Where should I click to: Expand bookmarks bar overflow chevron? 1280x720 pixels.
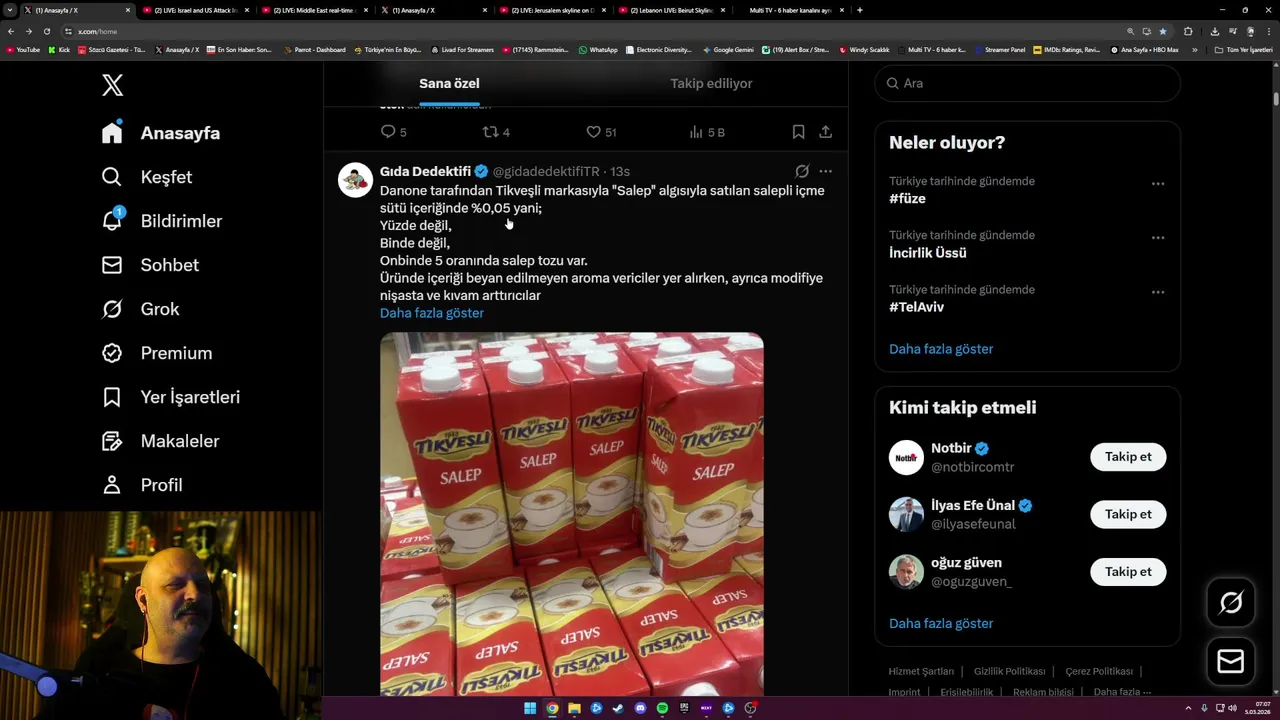1194,49
